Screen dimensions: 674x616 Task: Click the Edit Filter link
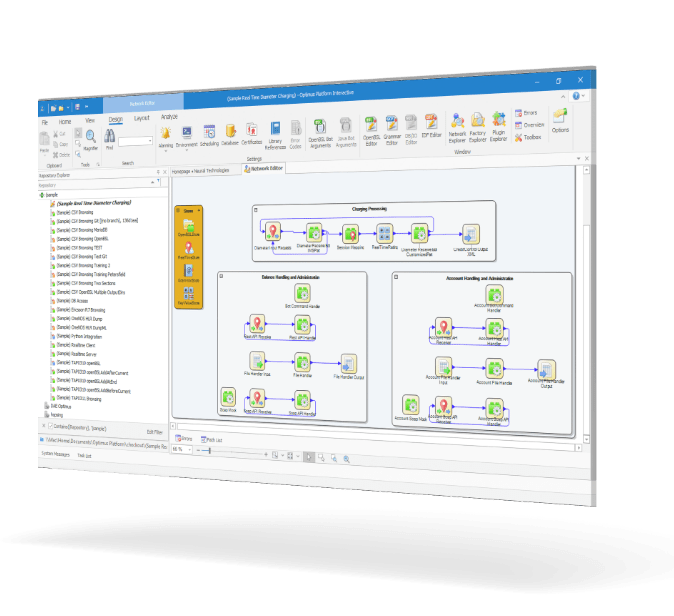[x=155, y=430]
